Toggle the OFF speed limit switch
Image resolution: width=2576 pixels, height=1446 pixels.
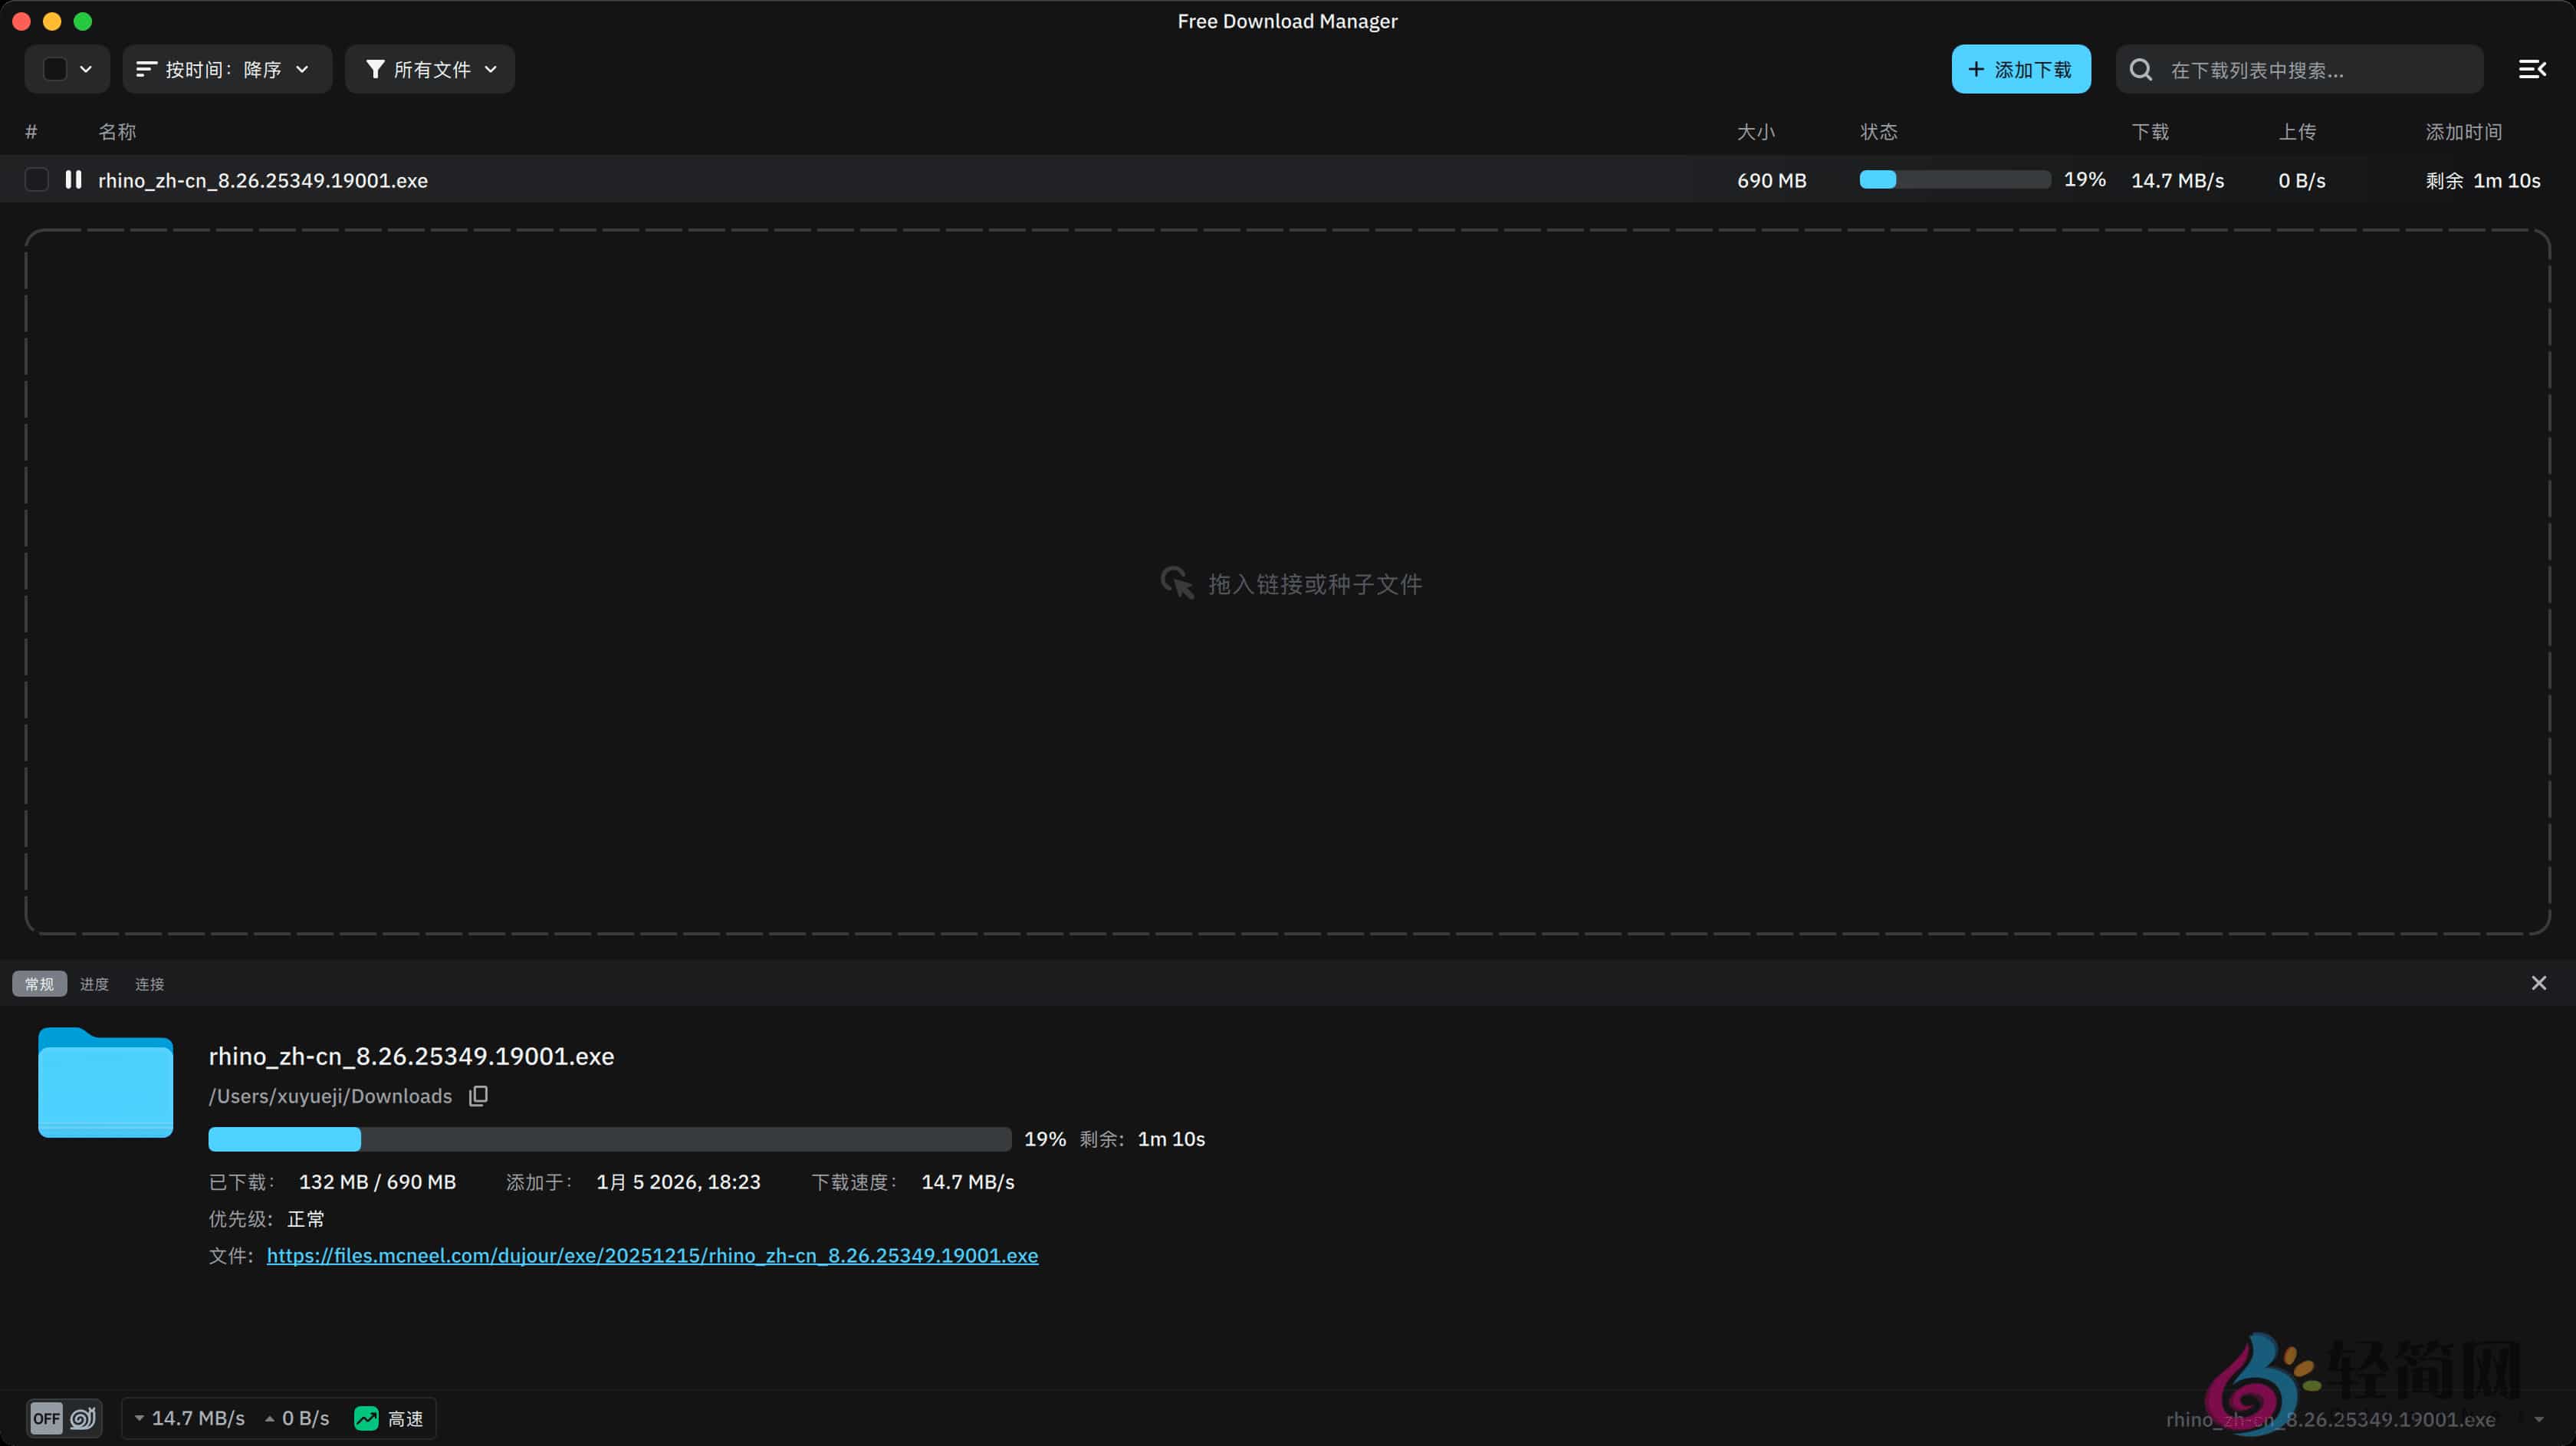tap(46, 1418)
